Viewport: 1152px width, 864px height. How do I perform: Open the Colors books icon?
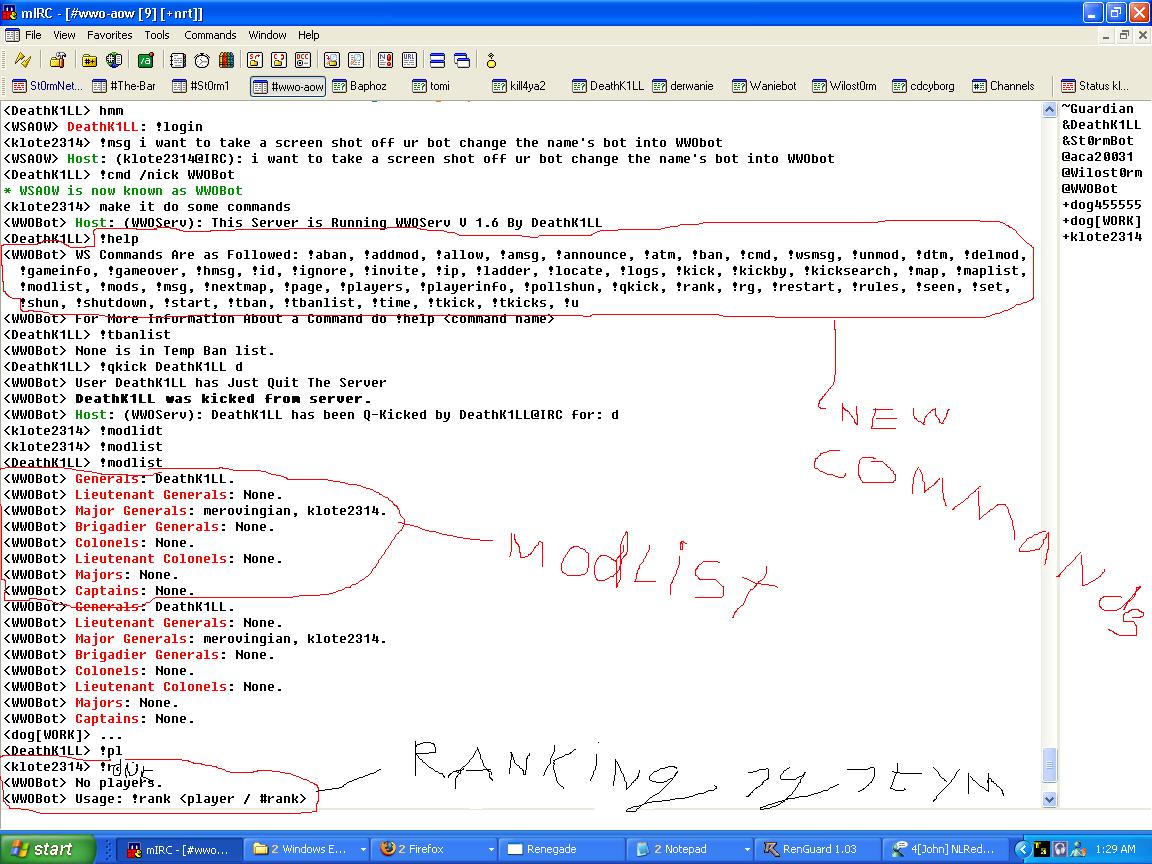click(226, 60)
